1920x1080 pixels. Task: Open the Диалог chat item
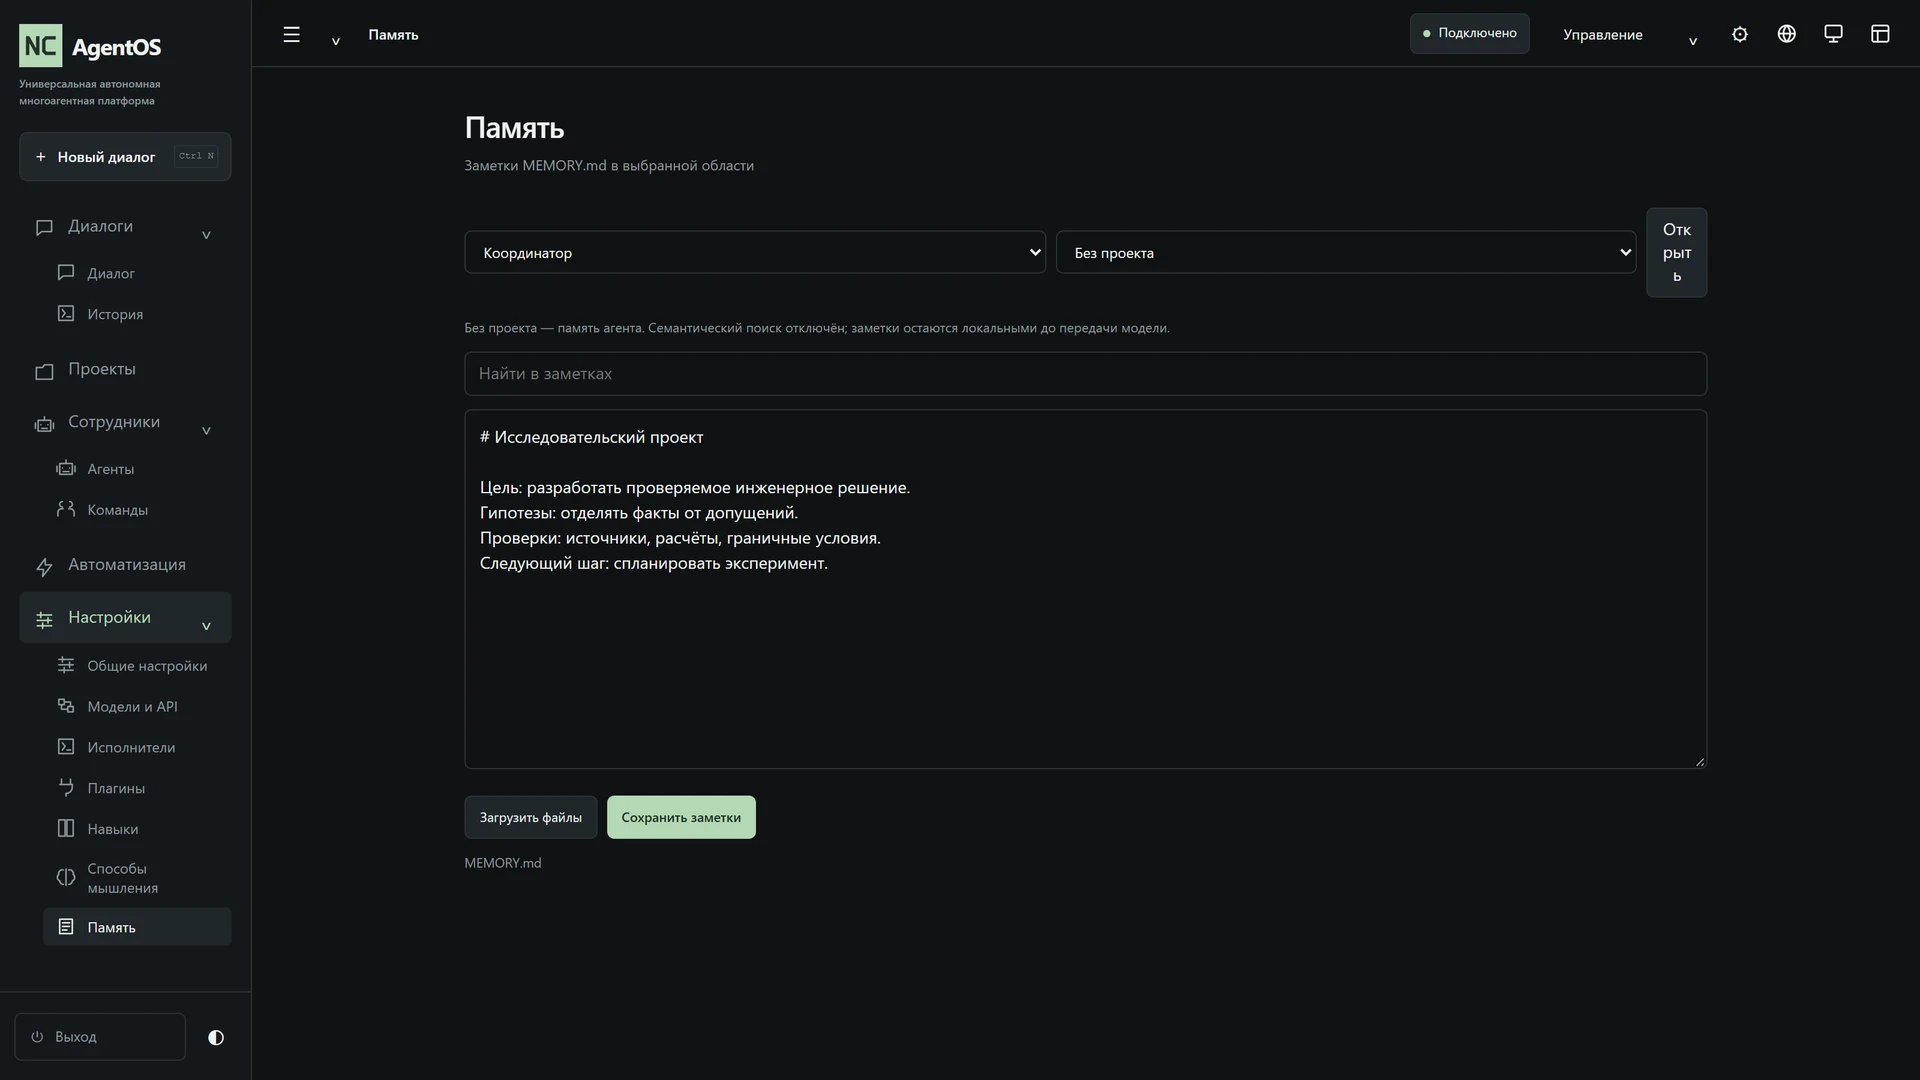pyautogui.click(x=110, y=273)
